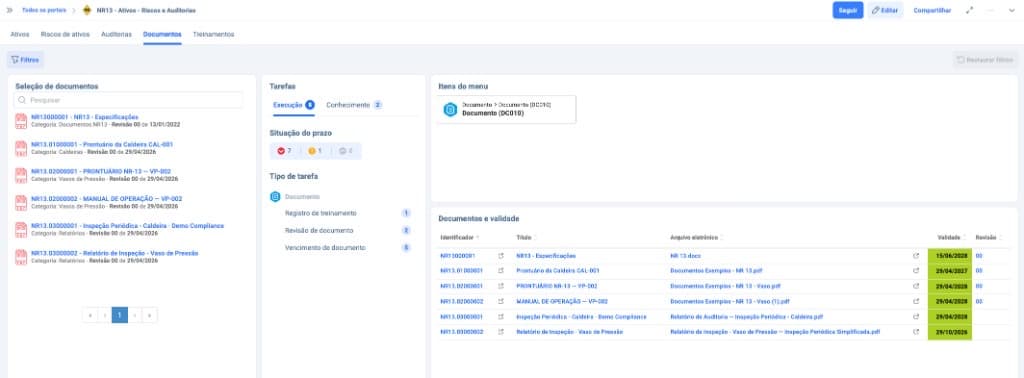Open NR13.03000001 identifier external-link icon
Viewport: 1024px width, 378px height.
pyautogui.click(x=501, y=317)
